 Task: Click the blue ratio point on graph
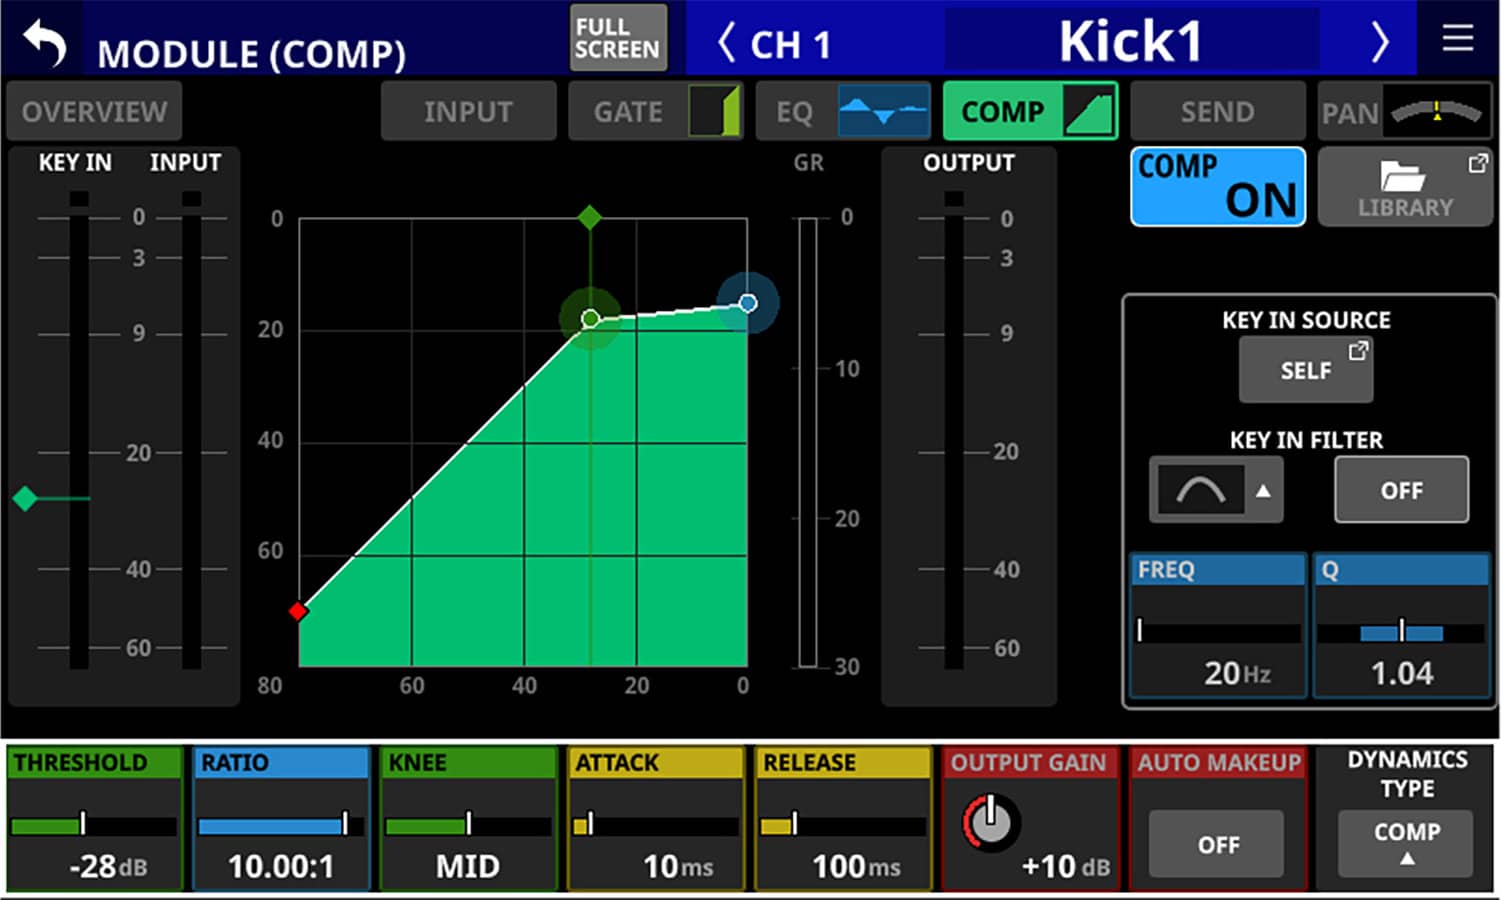click(x=747, y=303)
